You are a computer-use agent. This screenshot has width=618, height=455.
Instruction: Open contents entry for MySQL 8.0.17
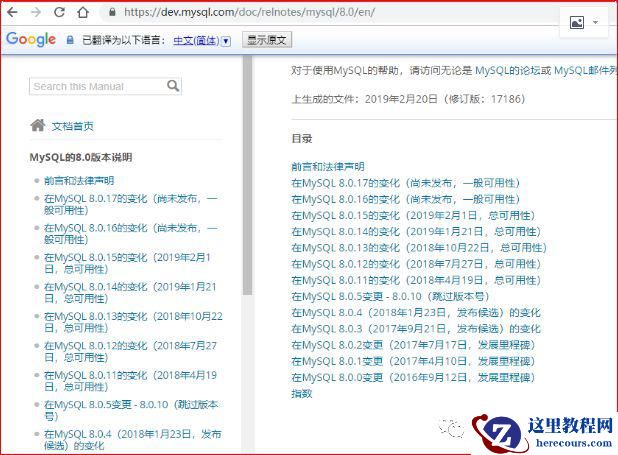(406, 183)
